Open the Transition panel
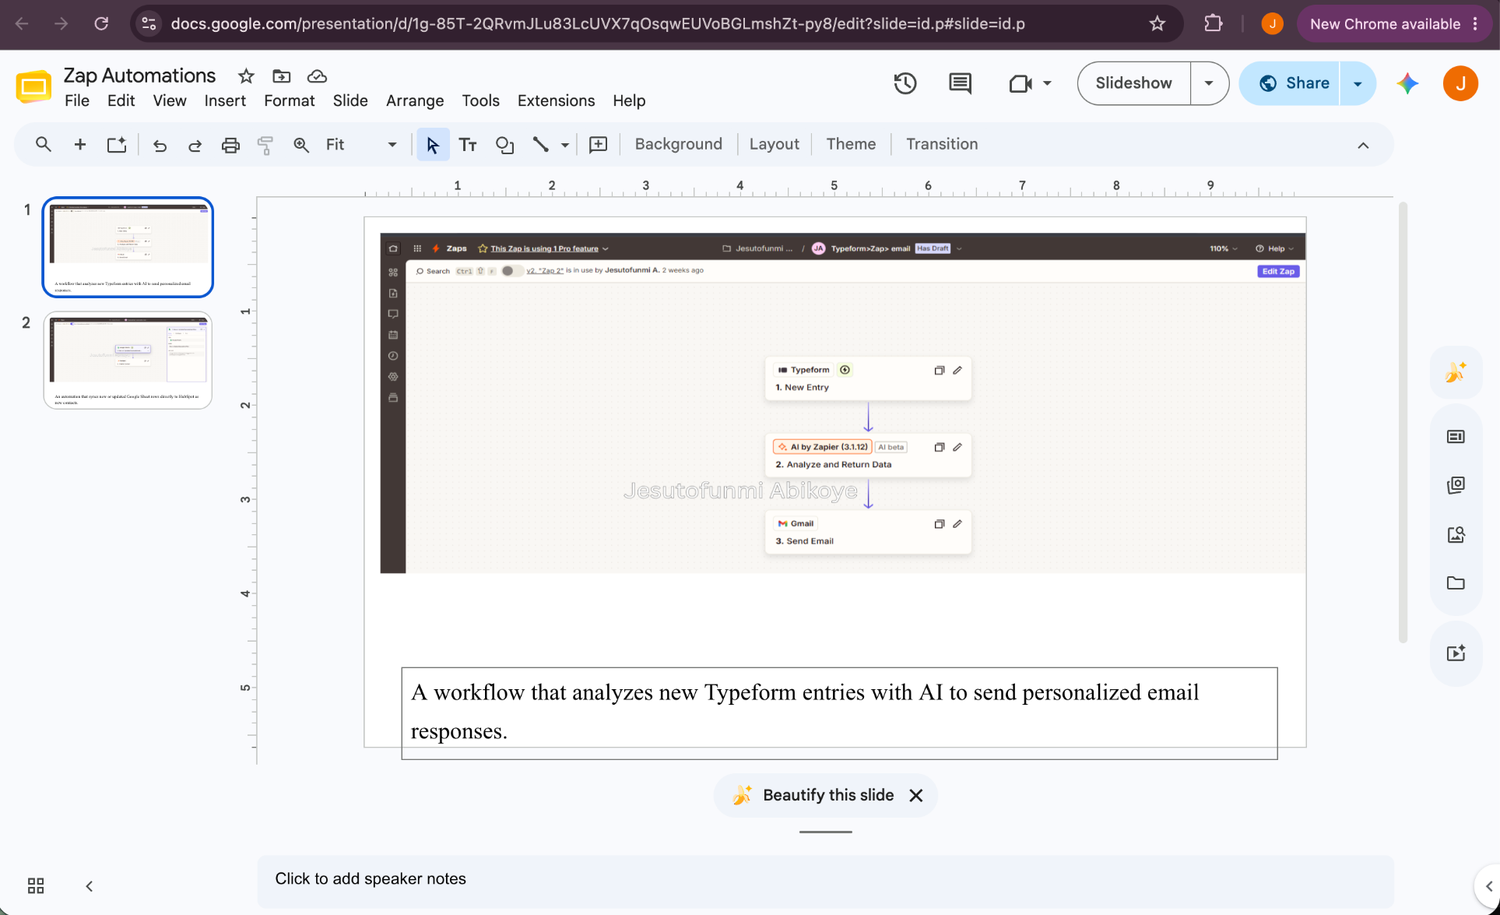The image size is (1500, 915). [x=942, y=144]
